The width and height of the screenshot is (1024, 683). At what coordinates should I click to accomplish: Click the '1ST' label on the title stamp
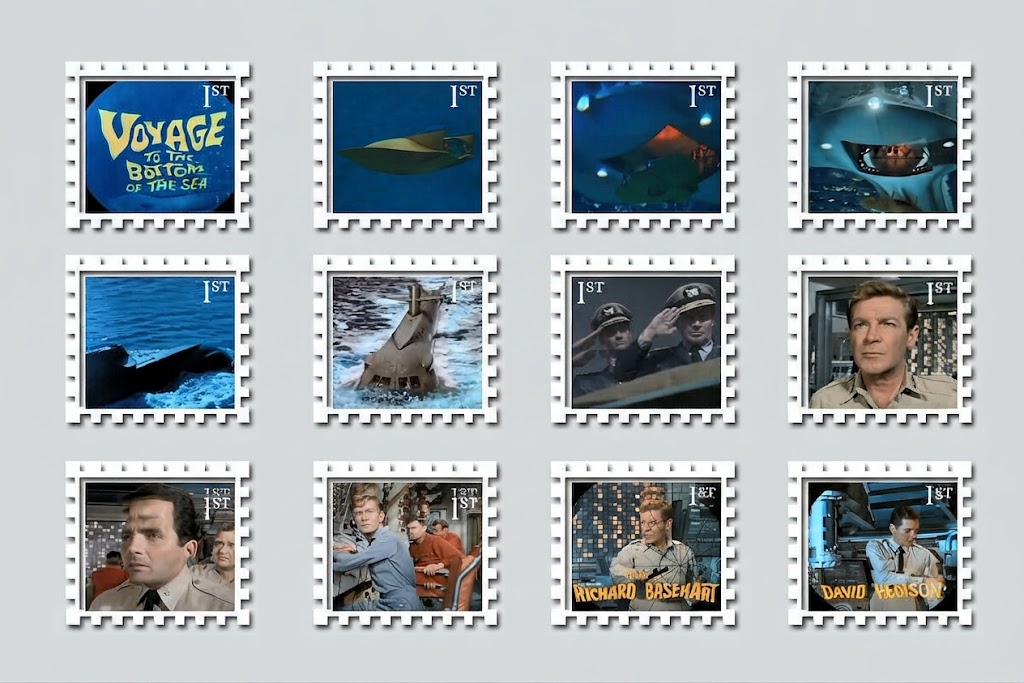[x=216, y=95]
